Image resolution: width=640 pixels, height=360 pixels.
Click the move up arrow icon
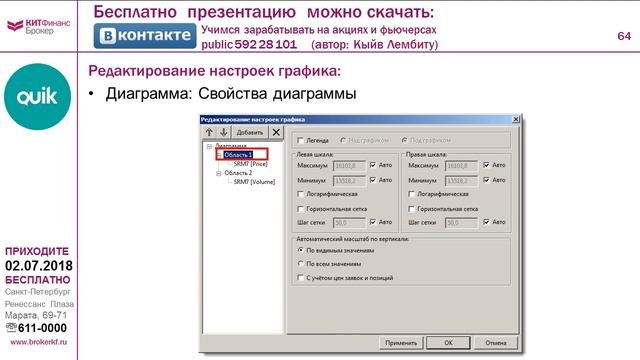tap(209, 132)
